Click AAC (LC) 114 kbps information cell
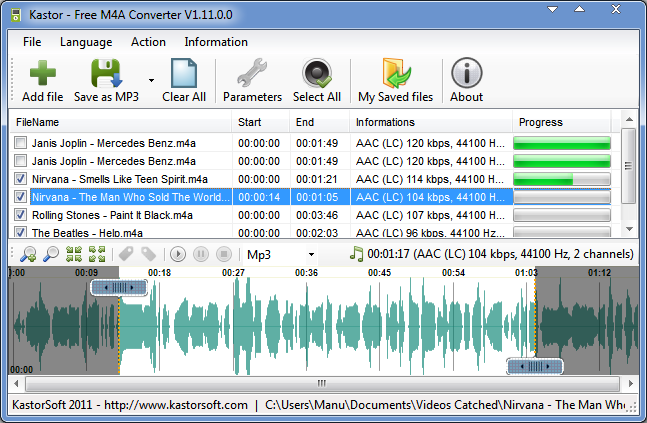The height and width of the screenshot is (423, 647). (431, 179)
